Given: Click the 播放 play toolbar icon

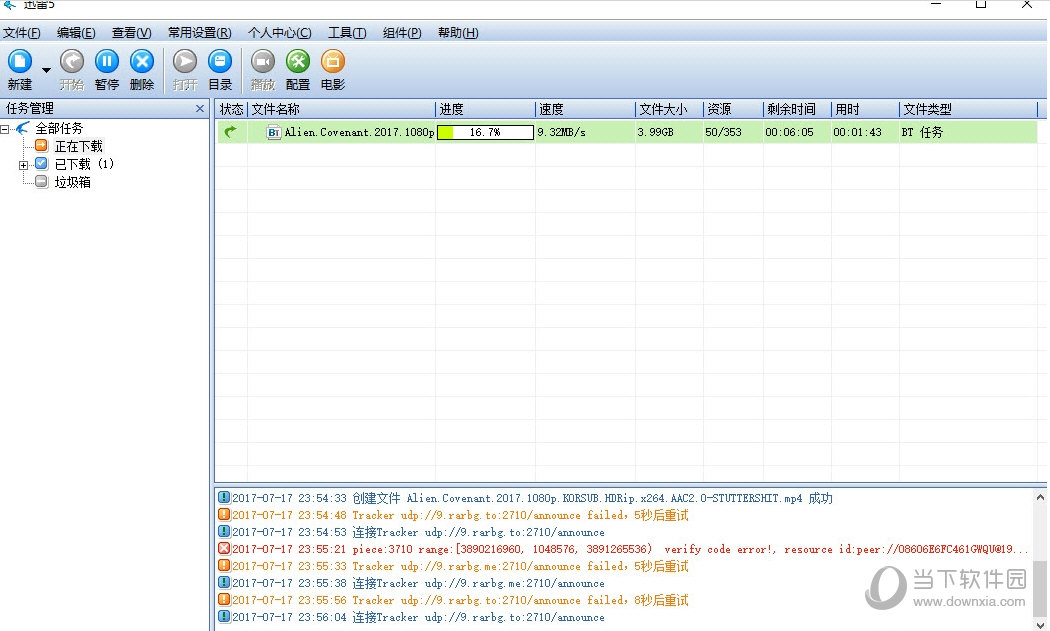Looking at the screenshot, I should point(262,62).
